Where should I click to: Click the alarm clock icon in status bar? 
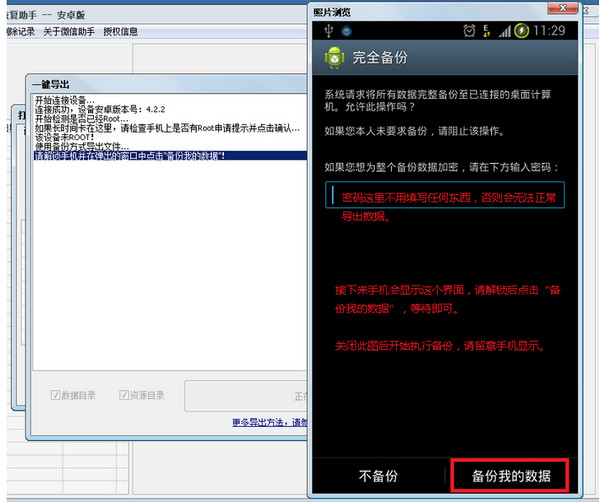point(469,31)
